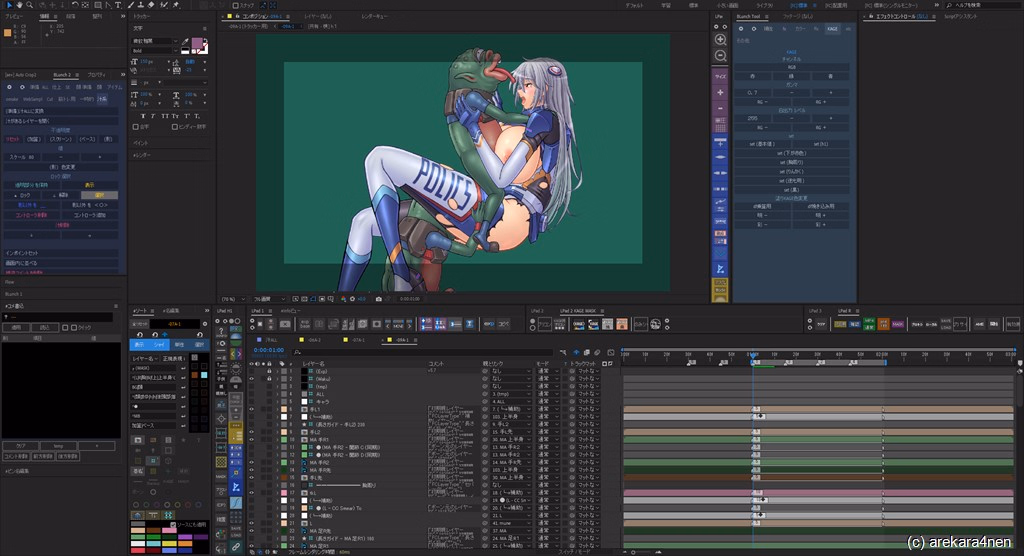Click the zoom-out magnifier in LPre panel
Viewport: 1024px width, 556px height.
click(x=720, y=56)
